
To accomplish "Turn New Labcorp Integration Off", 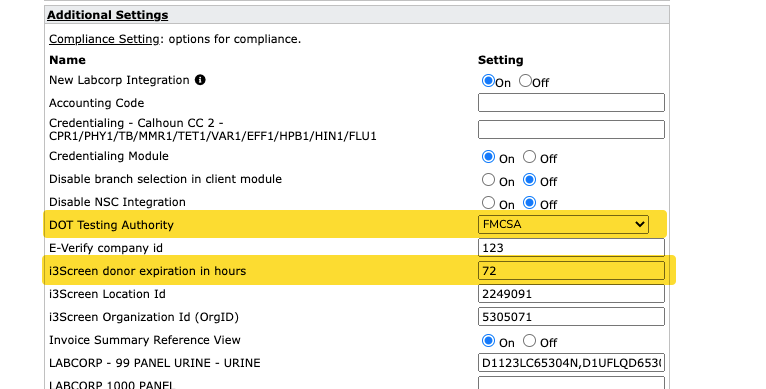I will coord(525,81).
